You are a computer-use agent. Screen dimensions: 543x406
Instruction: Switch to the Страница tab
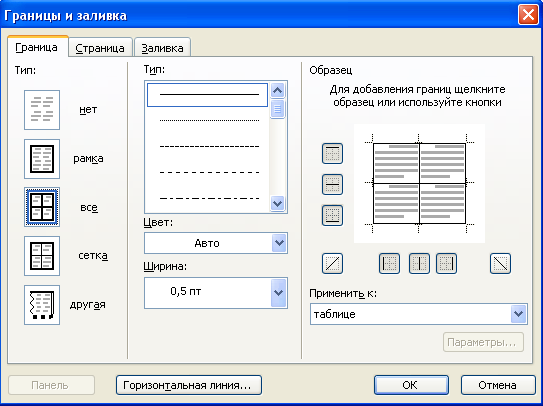point(100,48)
